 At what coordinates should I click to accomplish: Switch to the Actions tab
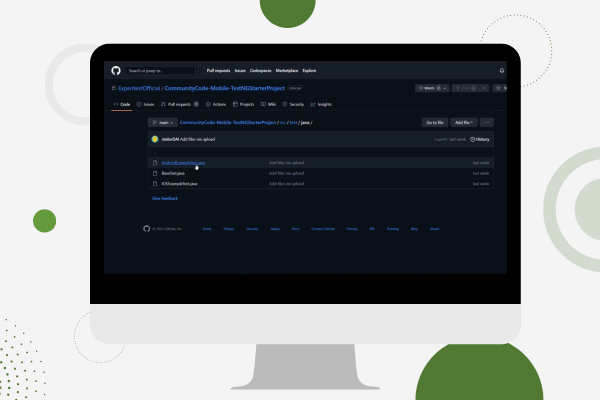point(216,104)
